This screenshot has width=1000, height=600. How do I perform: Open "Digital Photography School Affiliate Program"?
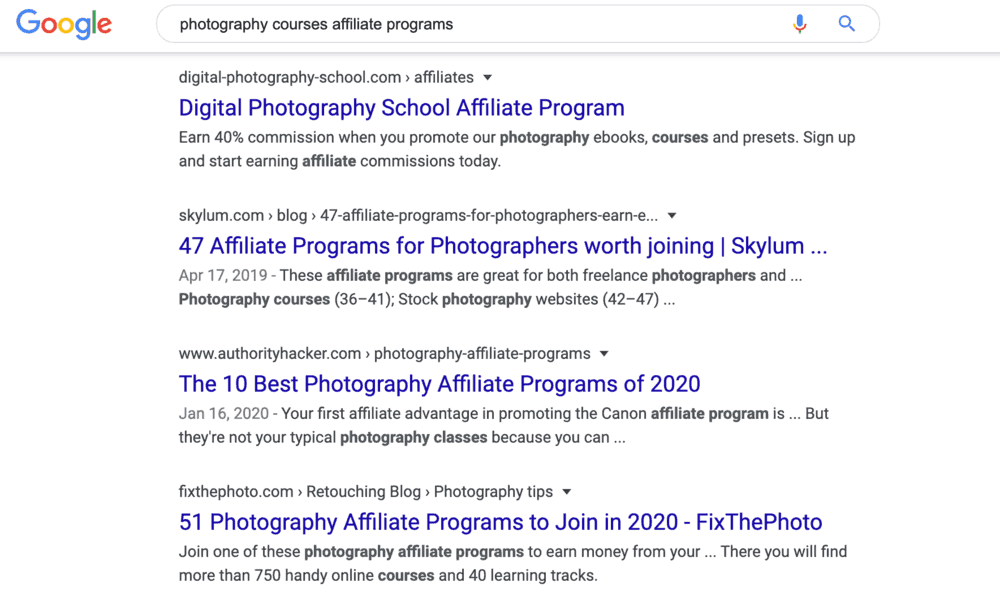(400, 107)
